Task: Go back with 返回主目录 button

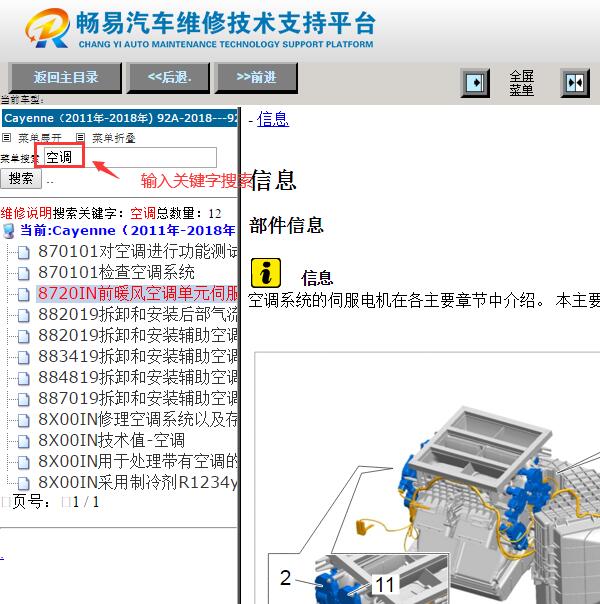Action: [x=65, y=77]
